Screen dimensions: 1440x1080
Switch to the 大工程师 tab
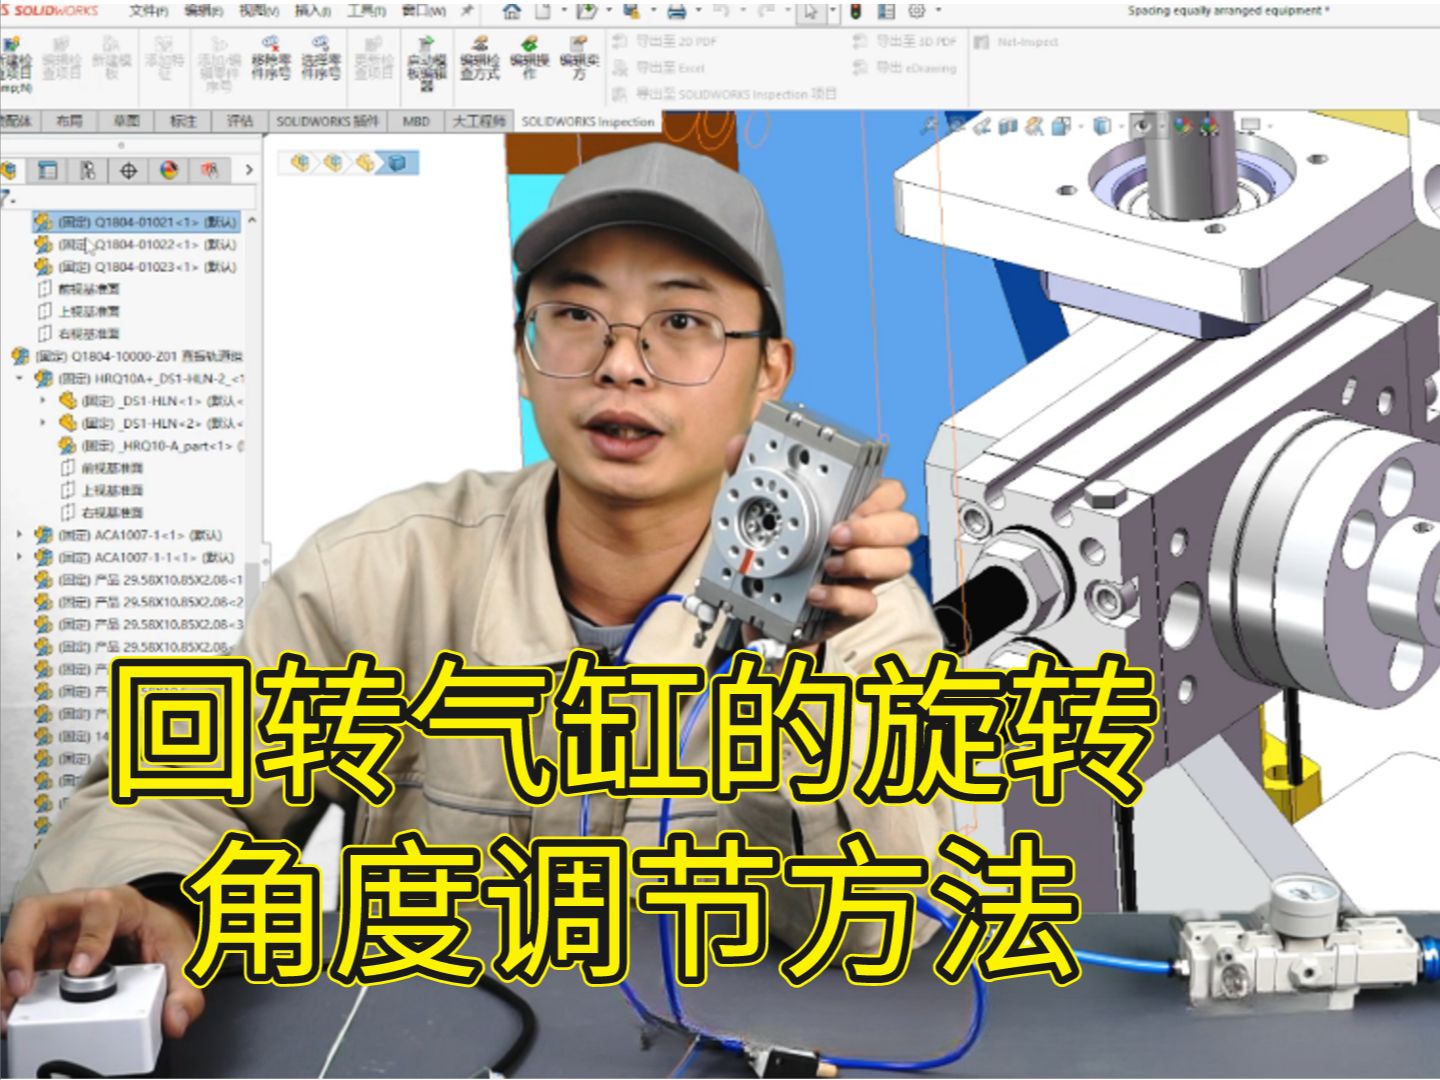(479, 121)
